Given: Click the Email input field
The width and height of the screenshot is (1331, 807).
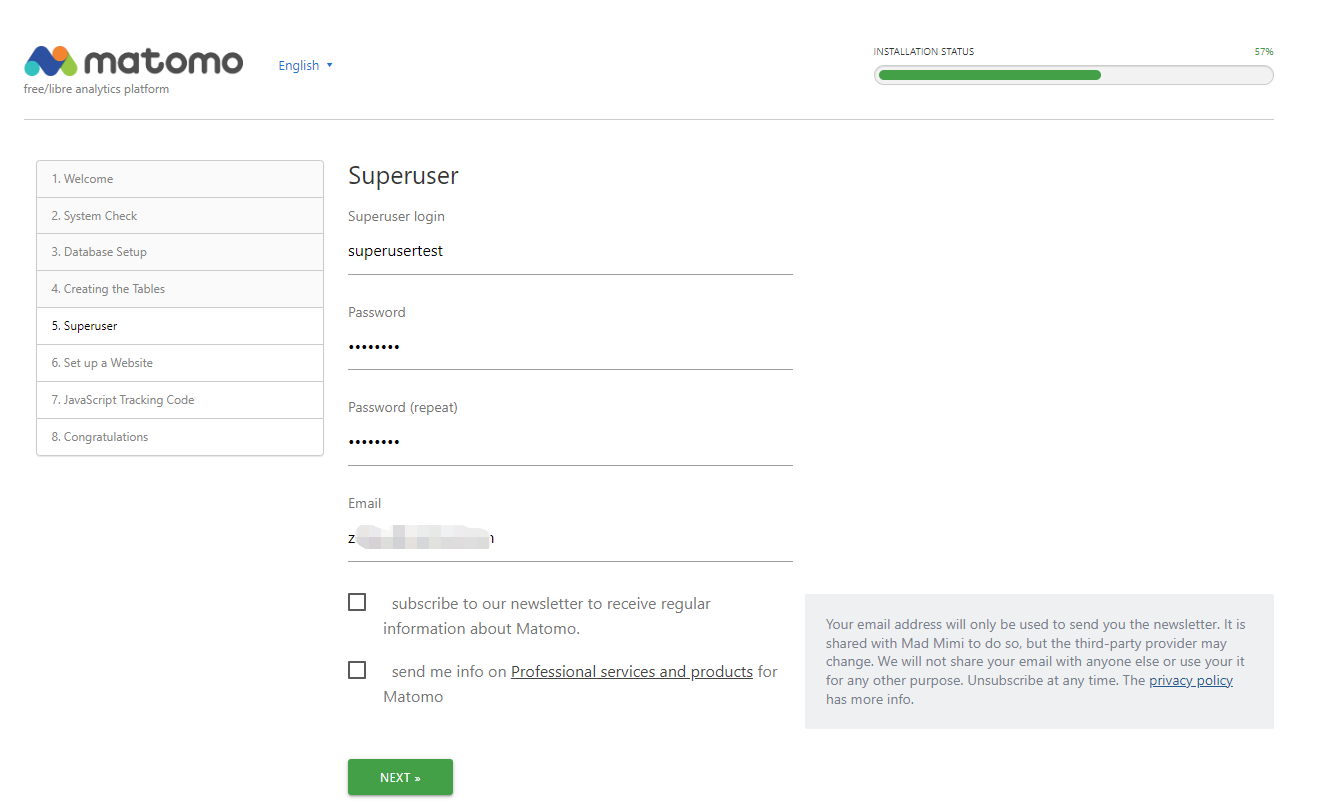Looking at the screenshot, I should pos(570,538).
